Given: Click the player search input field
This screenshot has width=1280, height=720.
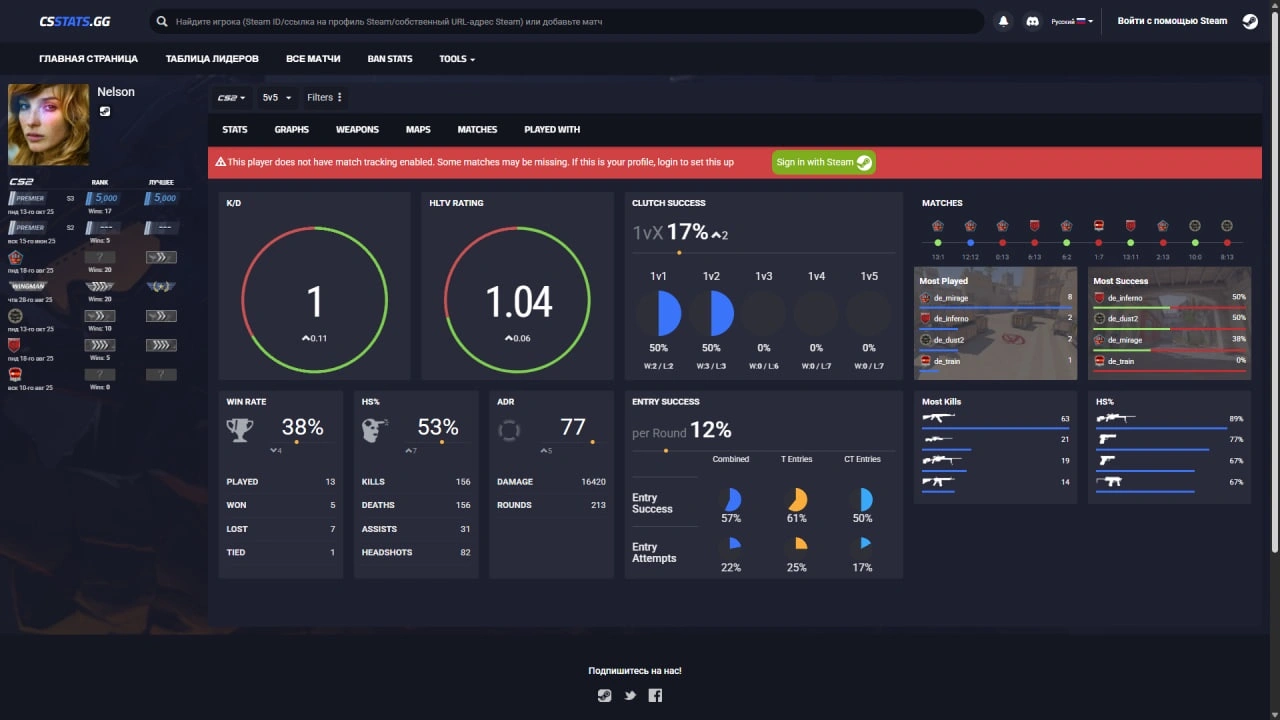Looking at the screenshot, I should point(570,21).
